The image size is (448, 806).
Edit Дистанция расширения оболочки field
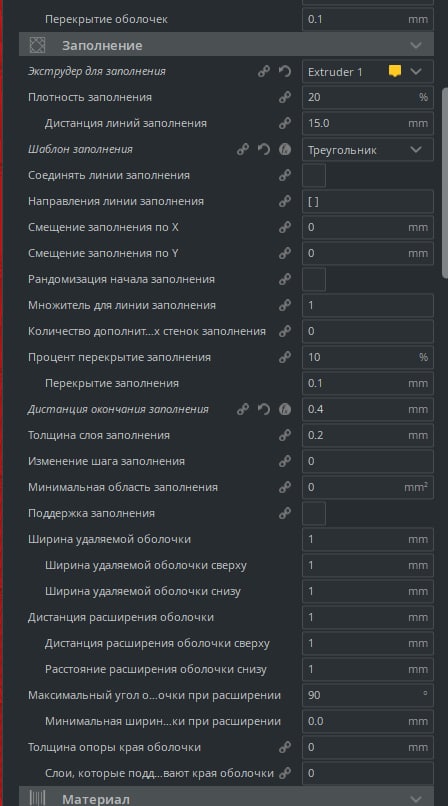(x=368, y=617)
